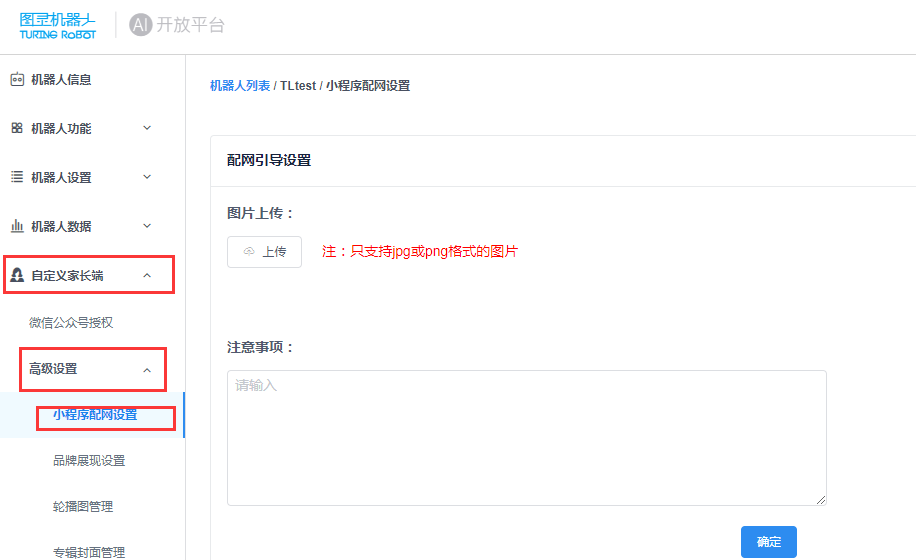This screenshot has width=916, height=560.
Task: Click the bar chart icon beside 机器人数据
Action: point(17,225)
